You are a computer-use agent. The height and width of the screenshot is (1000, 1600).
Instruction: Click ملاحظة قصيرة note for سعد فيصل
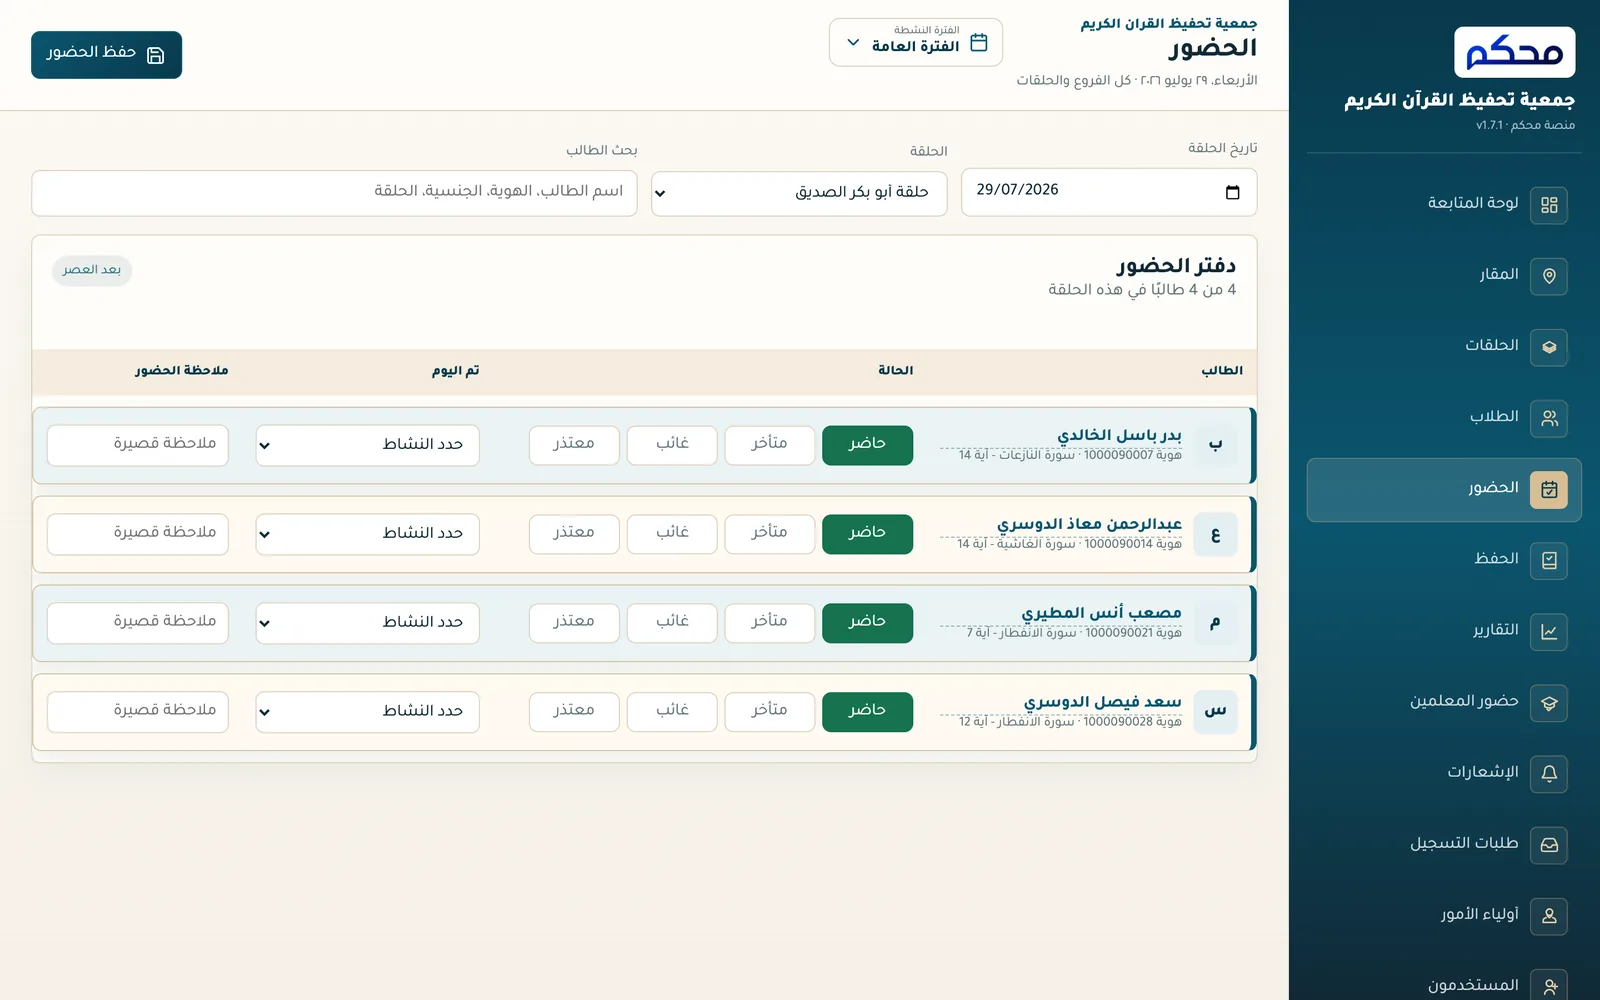tap(138, 712)
